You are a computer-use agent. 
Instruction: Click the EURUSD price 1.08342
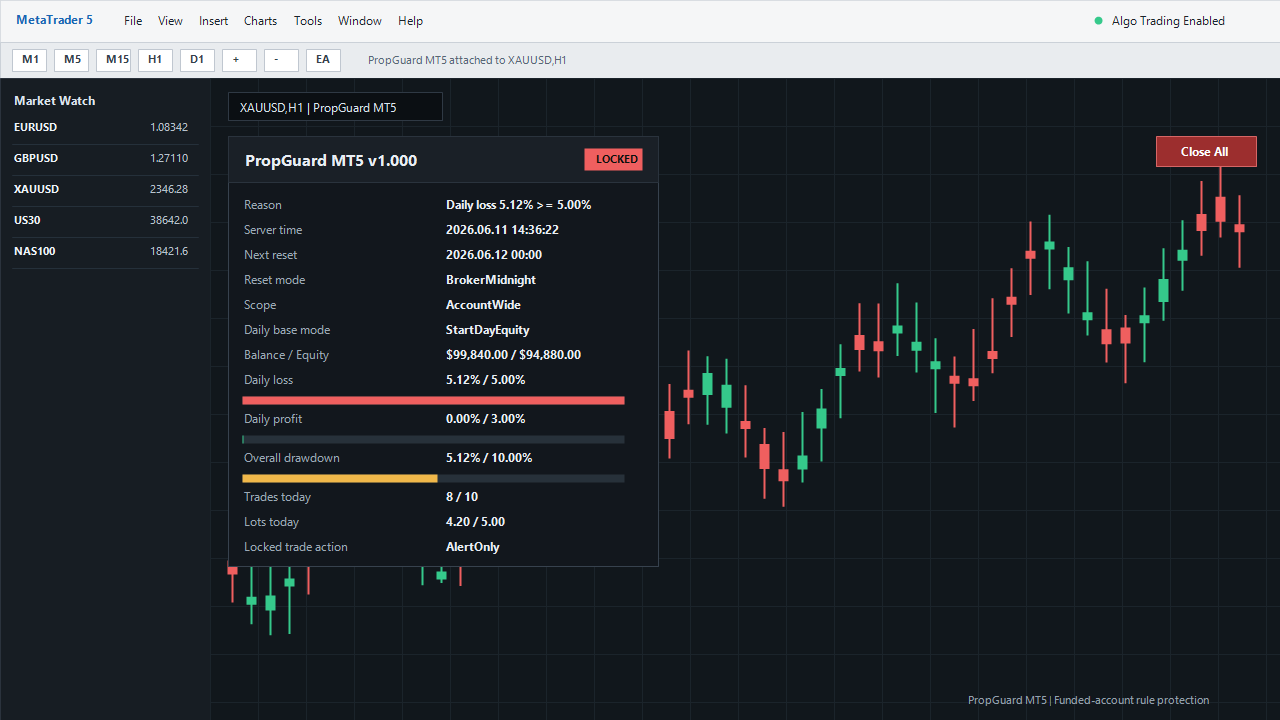click(x=169, y=128)
